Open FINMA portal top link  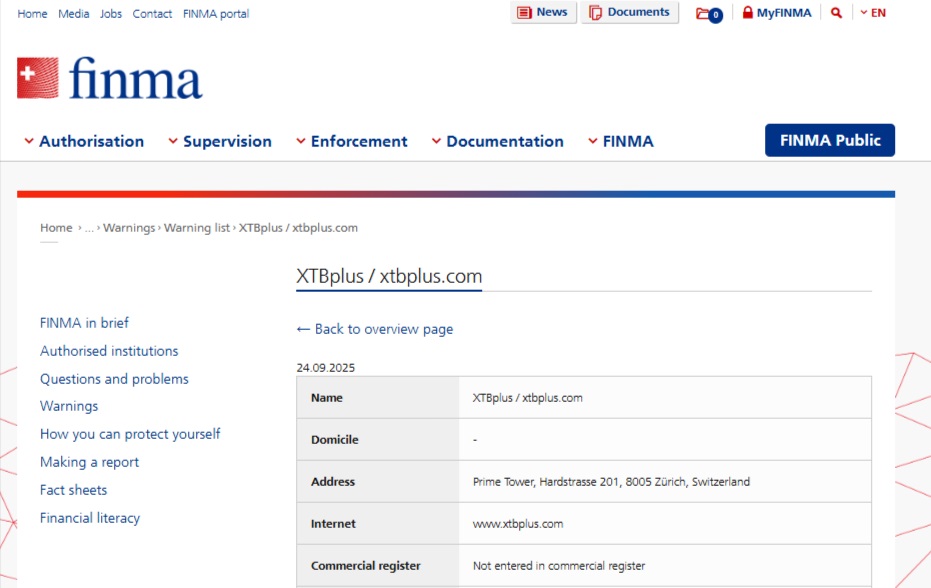click(x=216, y=14)
